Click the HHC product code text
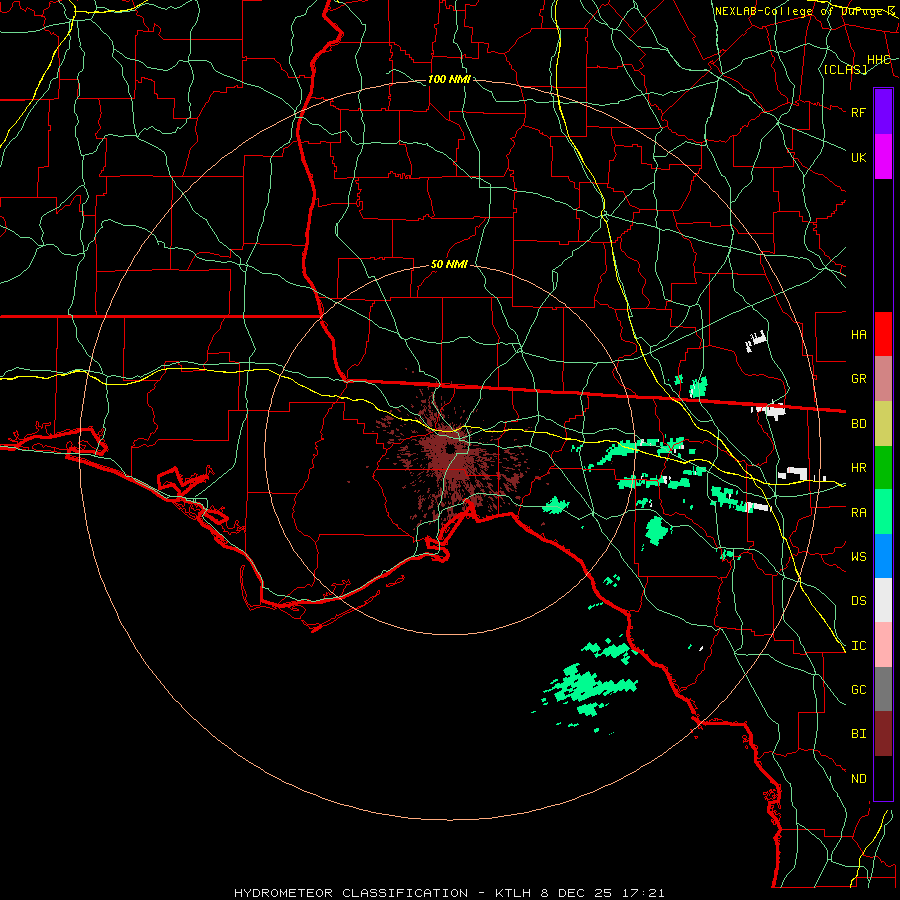 [878, 59]
